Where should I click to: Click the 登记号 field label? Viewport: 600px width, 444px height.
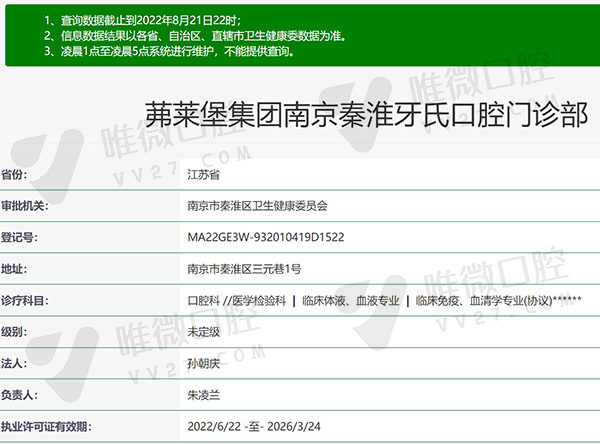pos(20,237)
